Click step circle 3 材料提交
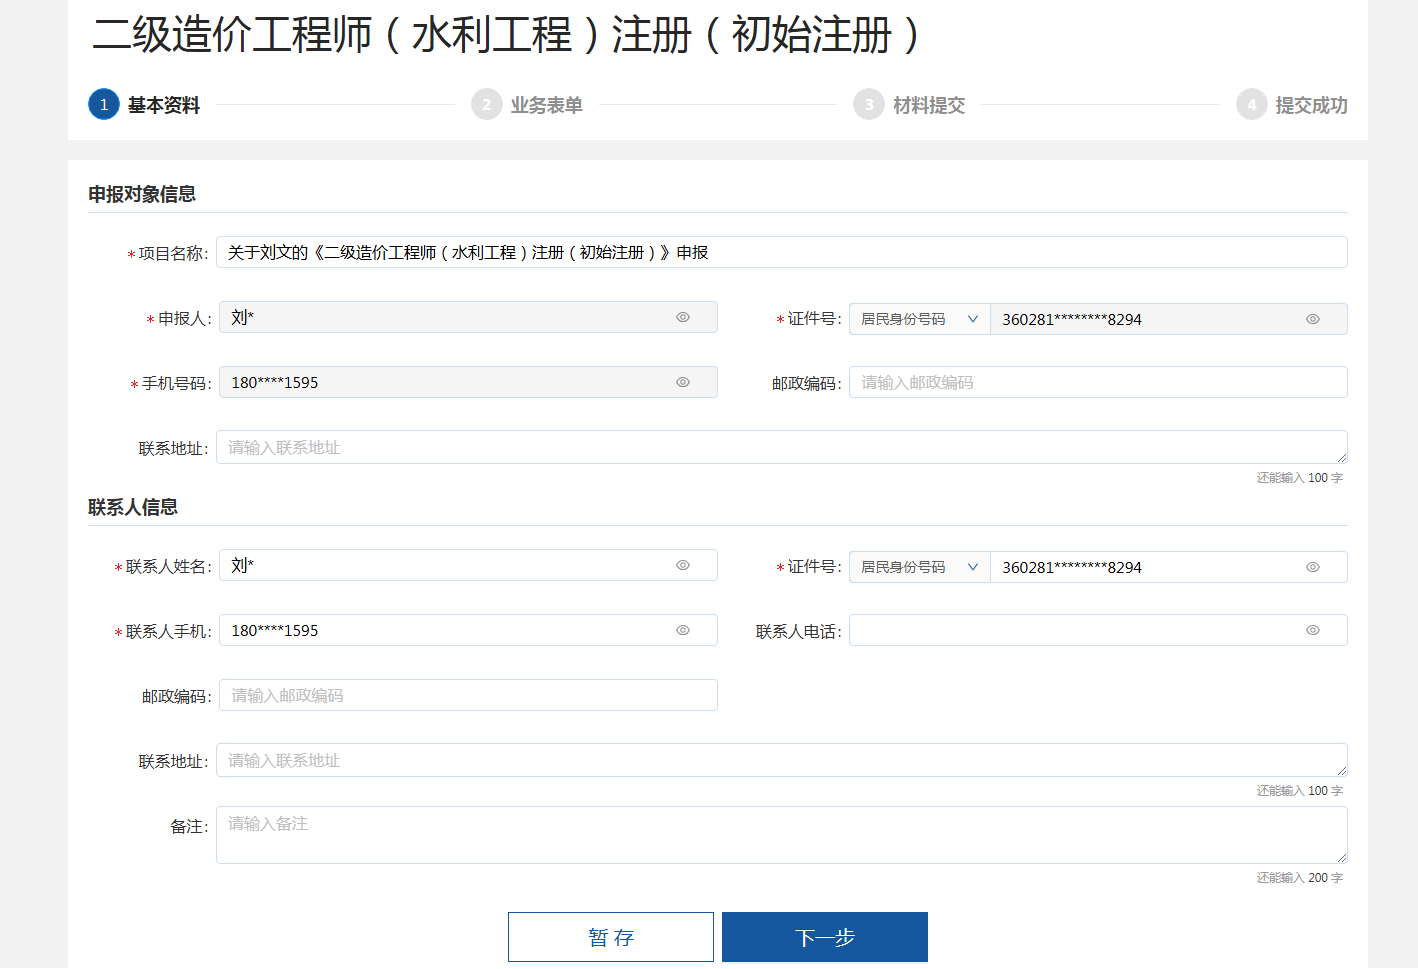Viewport: 1418px width, 969px height. (x=868, y=104)
